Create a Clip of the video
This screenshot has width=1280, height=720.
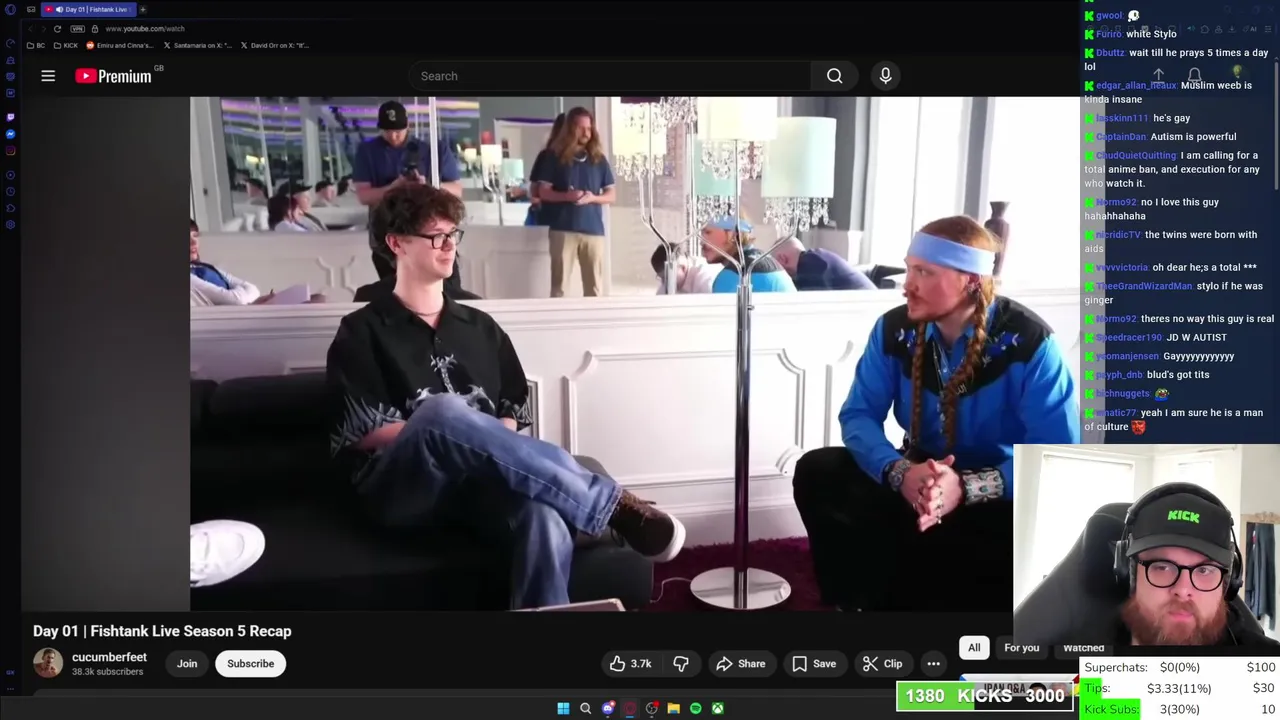[x=882, y=664]
